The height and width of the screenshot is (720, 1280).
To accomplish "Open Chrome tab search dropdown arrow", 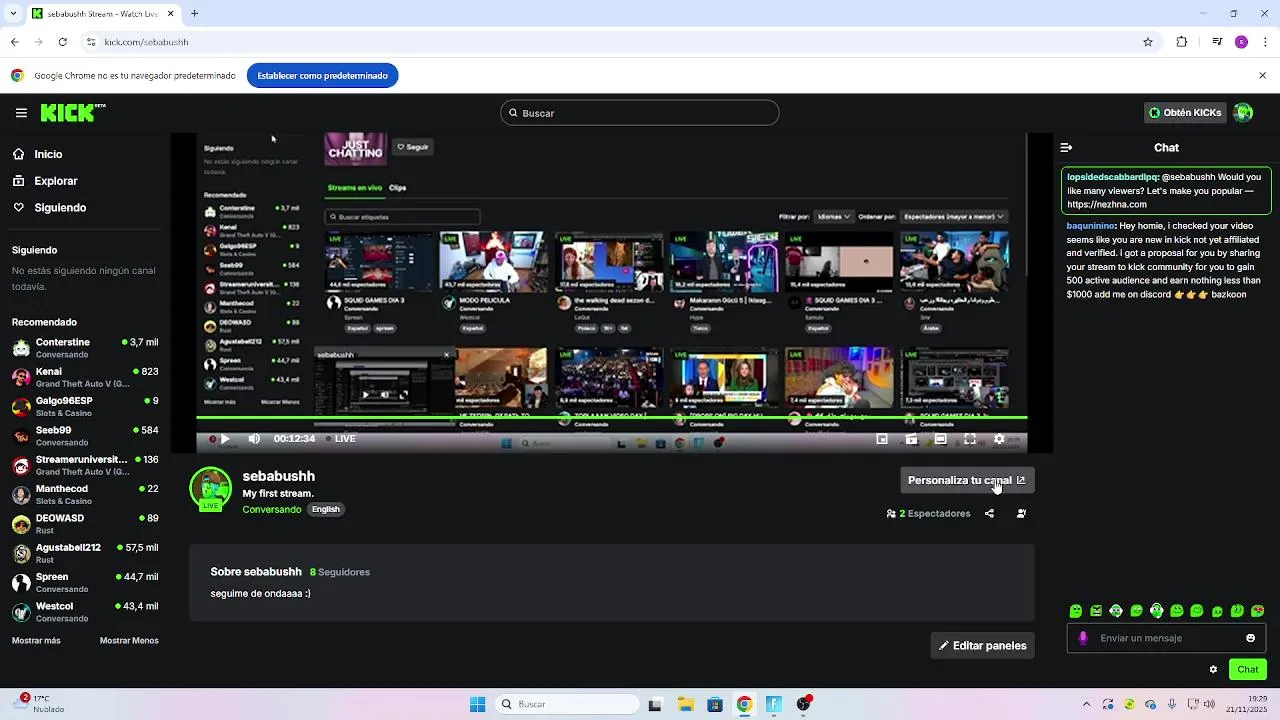I will coord(12,13).
